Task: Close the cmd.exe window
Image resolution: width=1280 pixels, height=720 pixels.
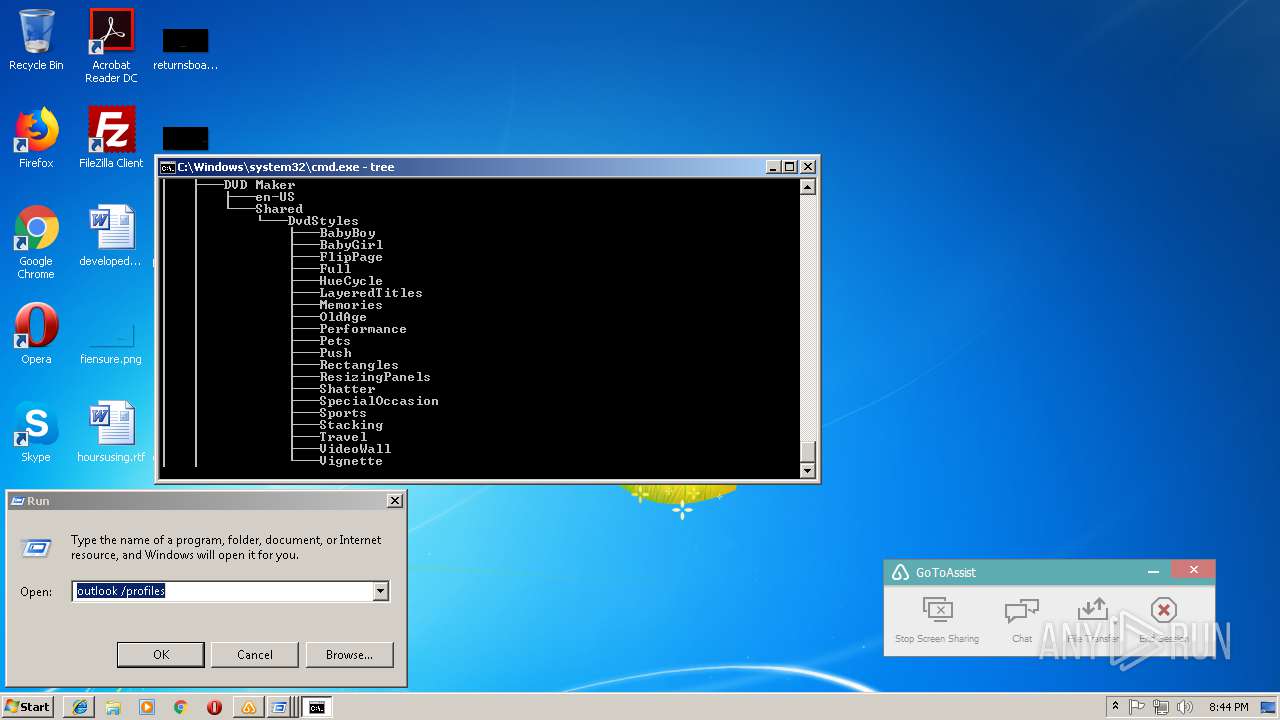Action: [x=808, y=167]
